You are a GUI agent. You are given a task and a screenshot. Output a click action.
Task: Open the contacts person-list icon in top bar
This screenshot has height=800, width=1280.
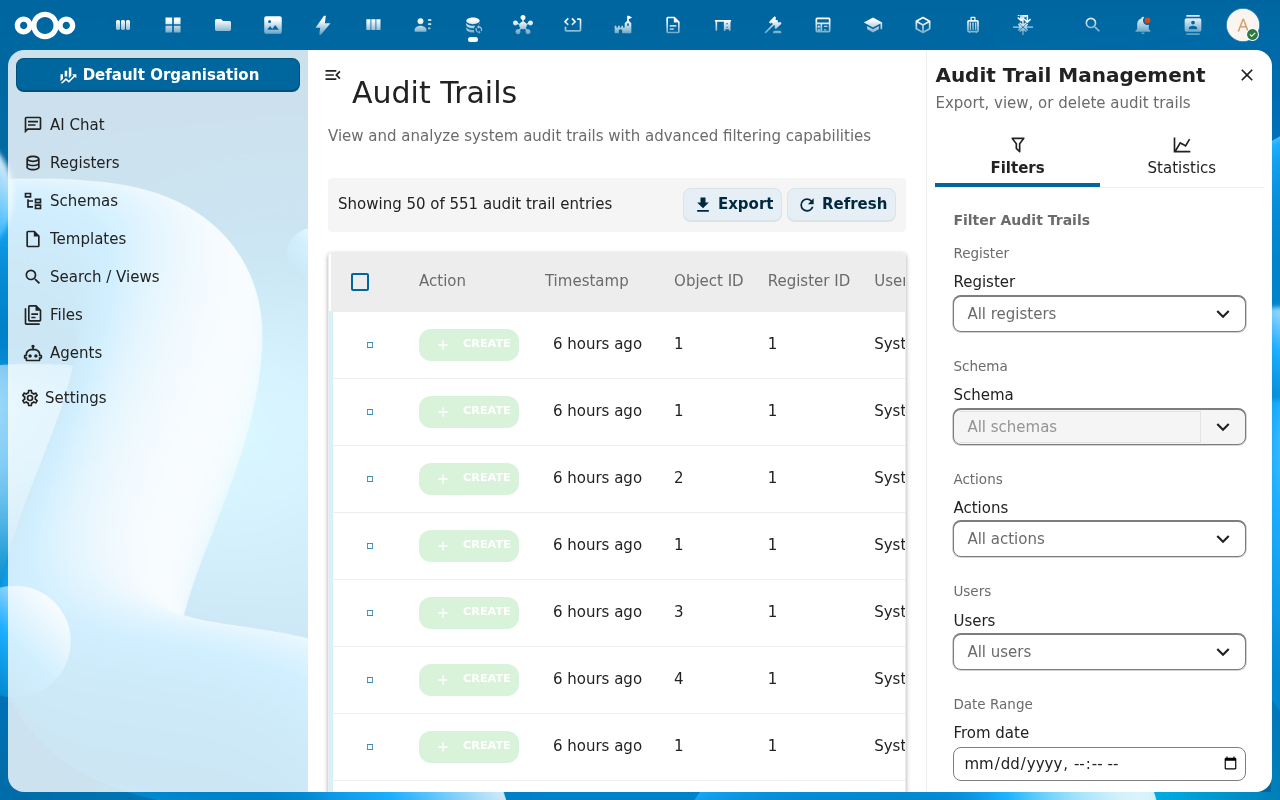423,25
